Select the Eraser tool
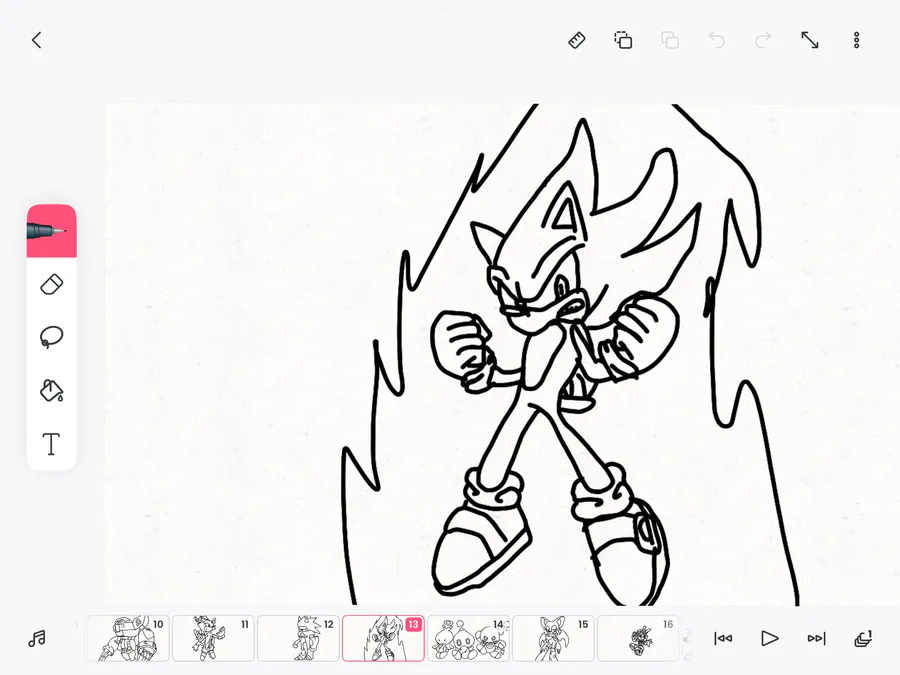Image resolution: width=900 pixels, height=675 pixels. (x=52, y=285)
